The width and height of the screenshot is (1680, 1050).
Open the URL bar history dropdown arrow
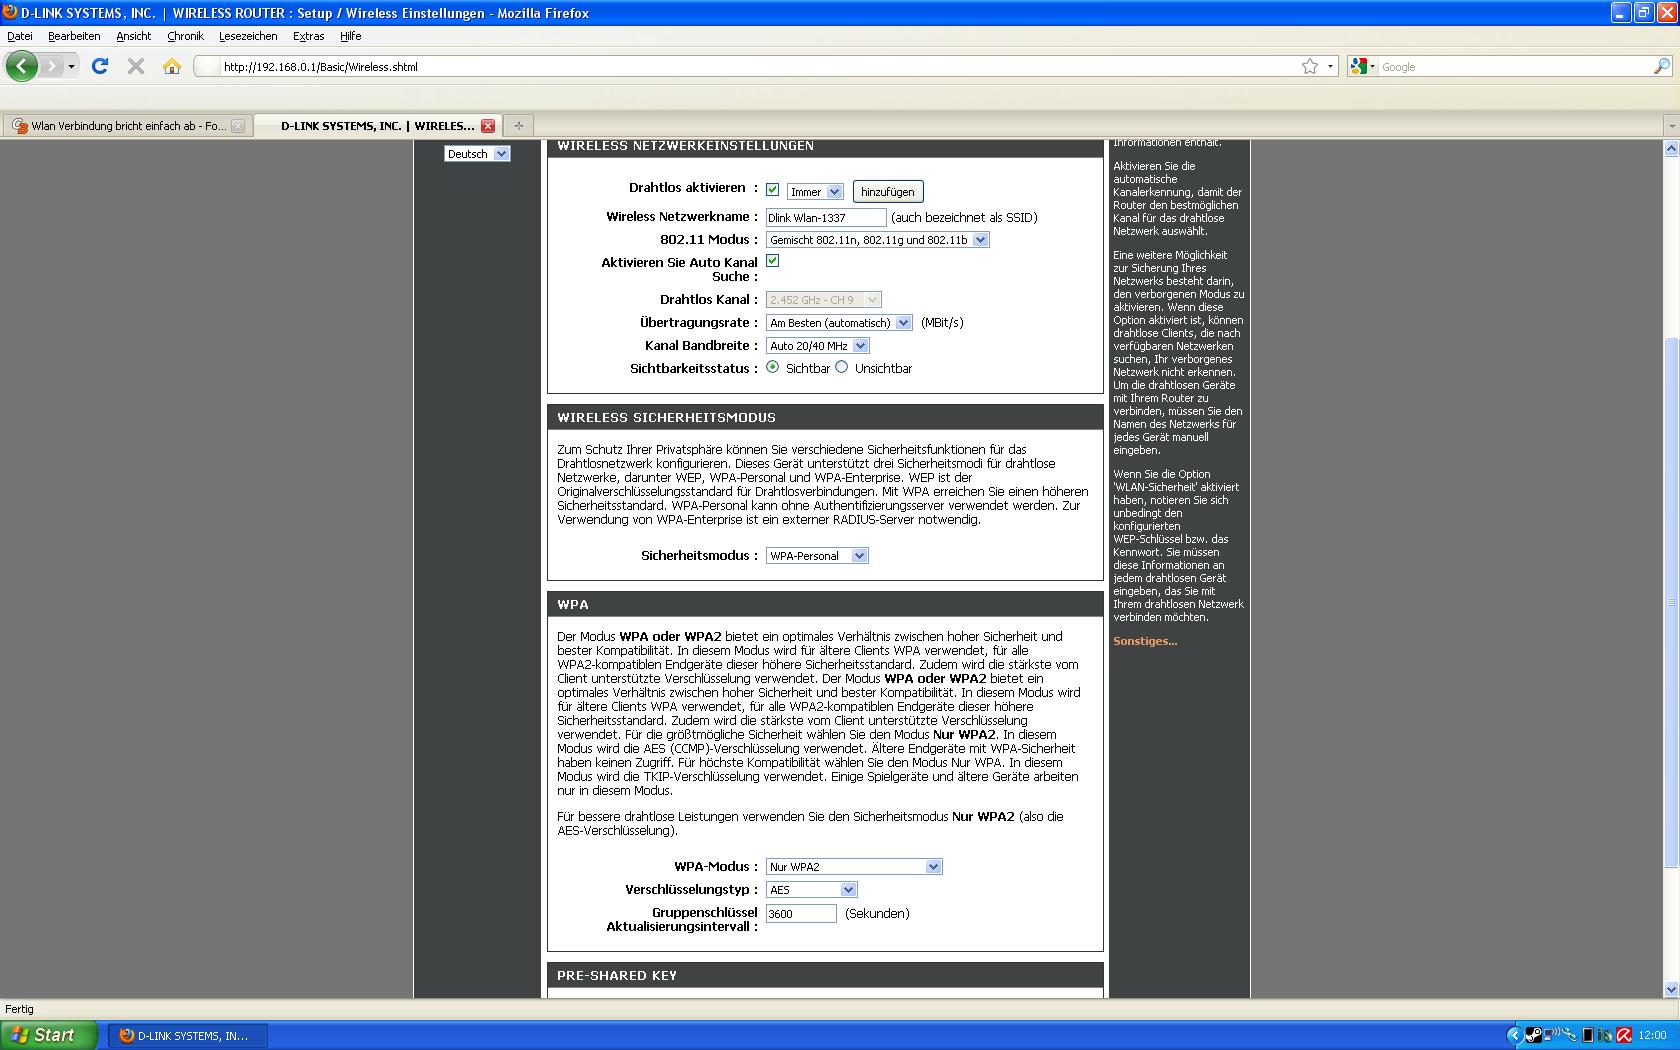[1330, 67]
